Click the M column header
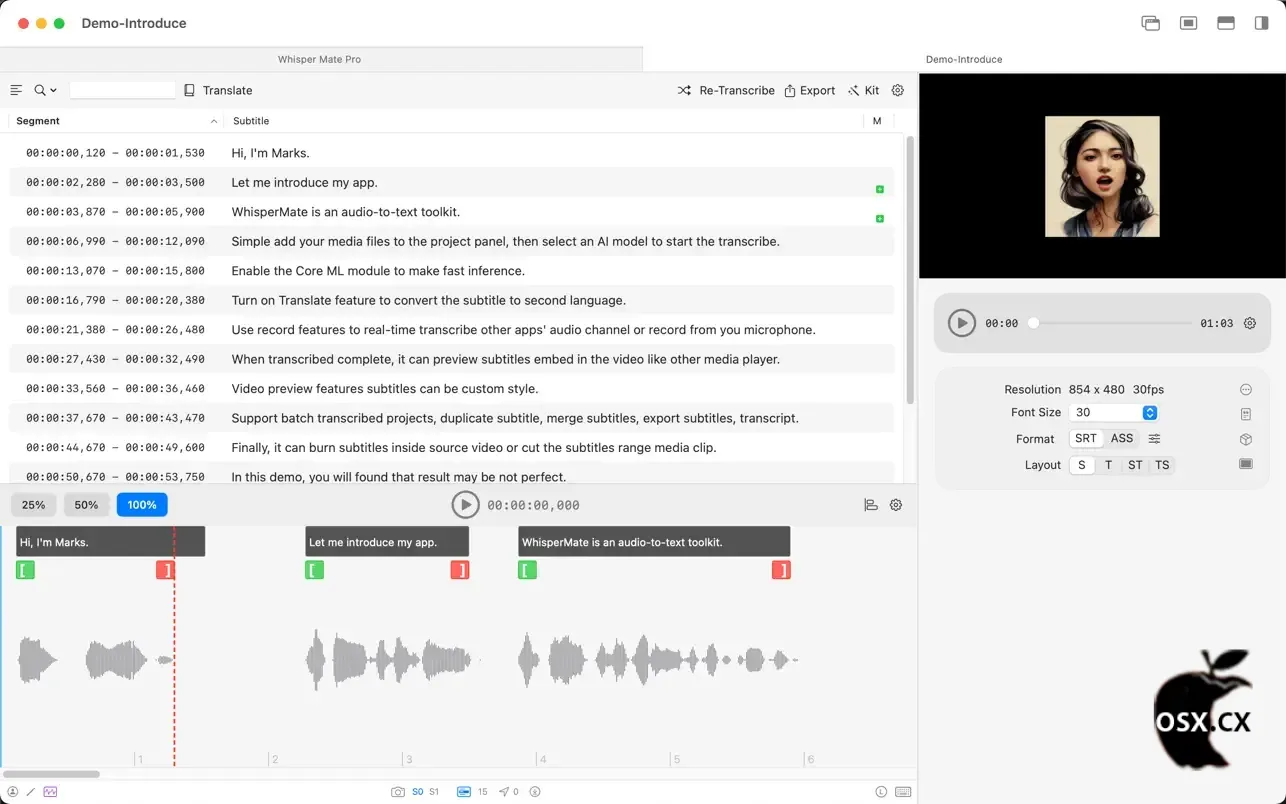 point(877,121)
